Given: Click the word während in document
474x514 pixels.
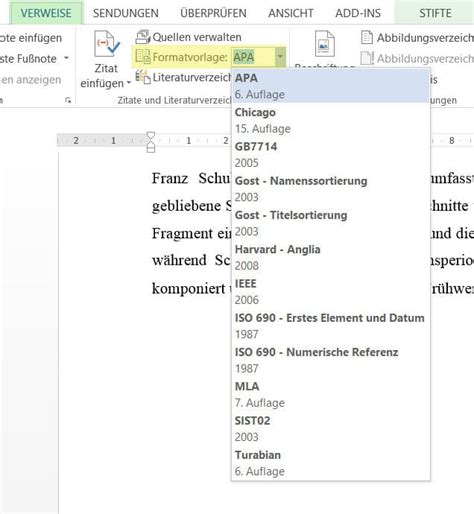Looking at the screenshot, I should click(x=179, y=260).
